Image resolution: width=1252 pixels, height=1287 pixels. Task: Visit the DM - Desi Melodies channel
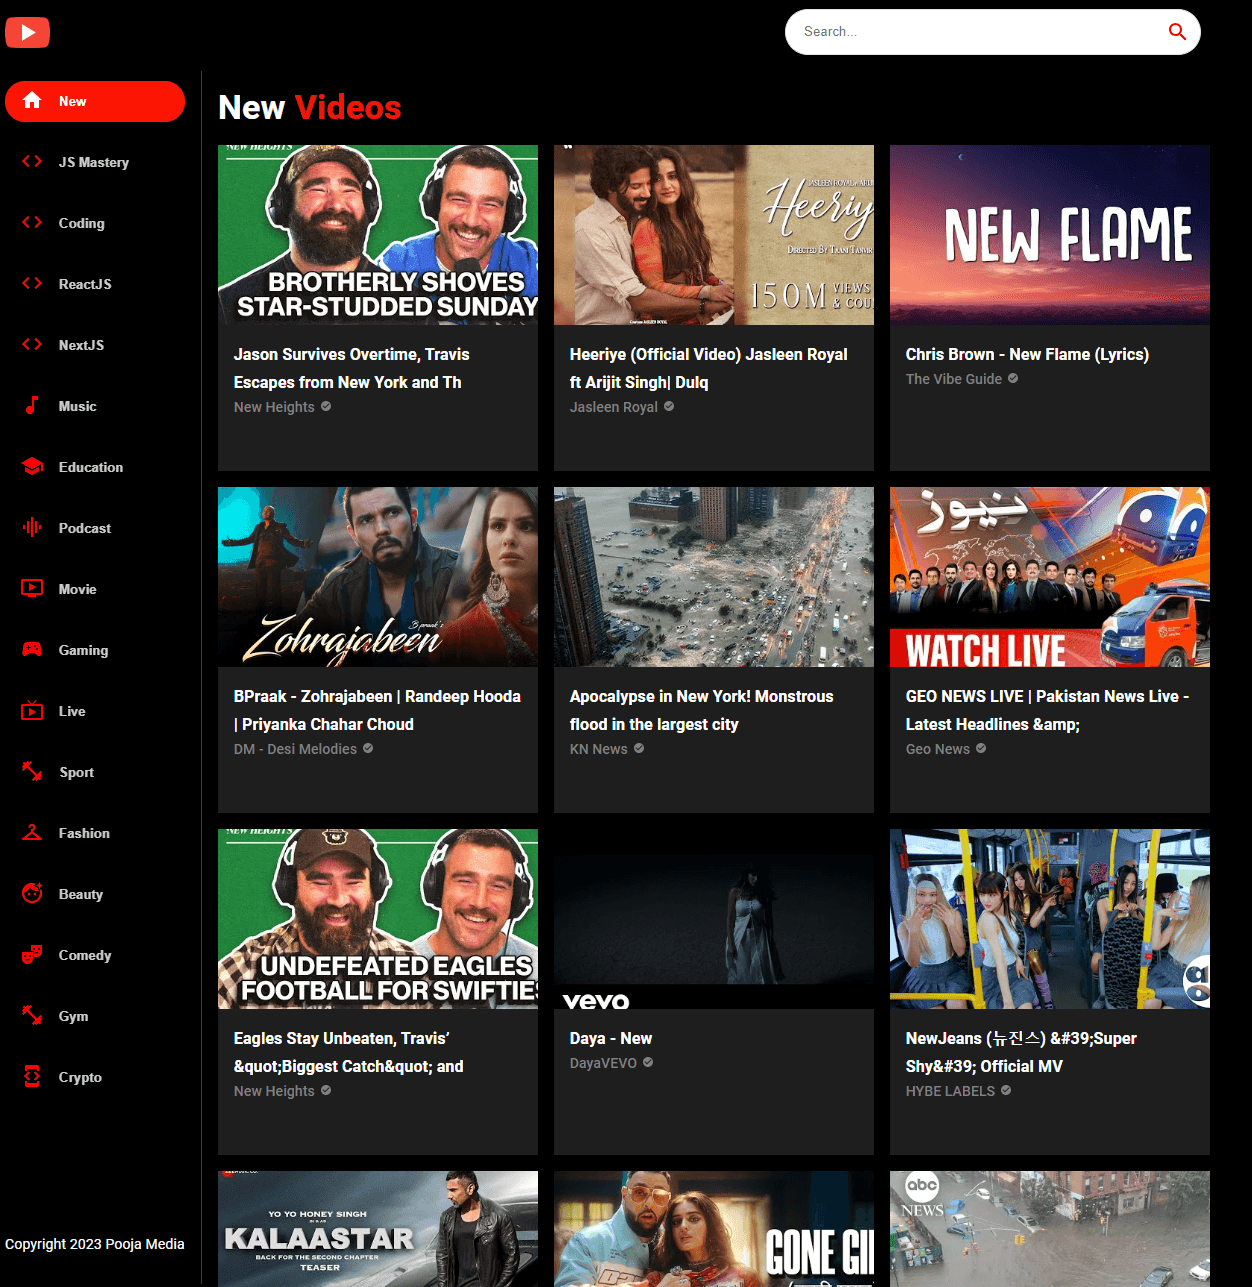click(x=295, y=749)
